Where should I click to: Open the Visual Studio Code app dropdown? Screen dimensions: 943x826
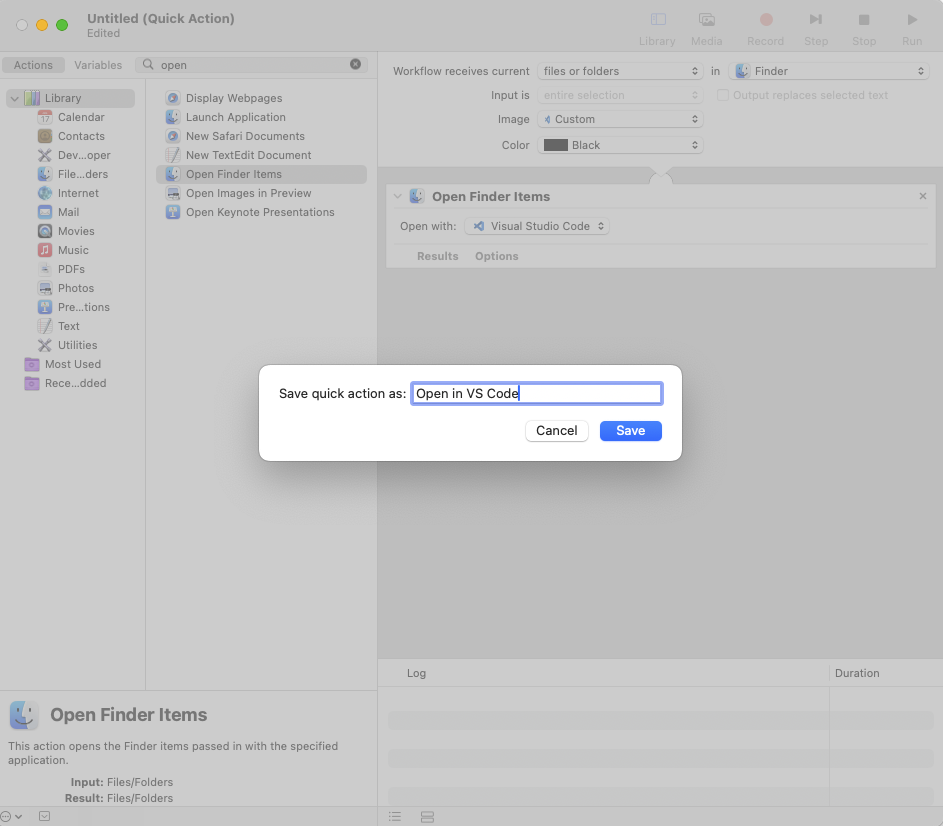(x=537, y=226)
